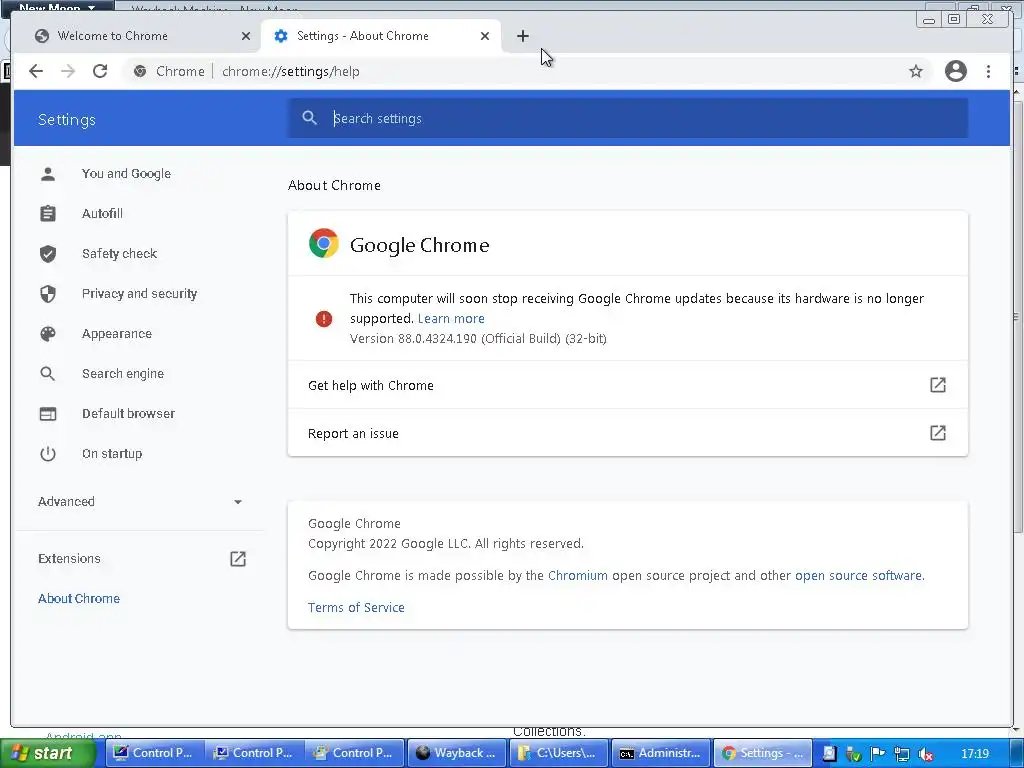
Task: Switch to the Welcome to Chrome tab
Action: click(136, 36)
